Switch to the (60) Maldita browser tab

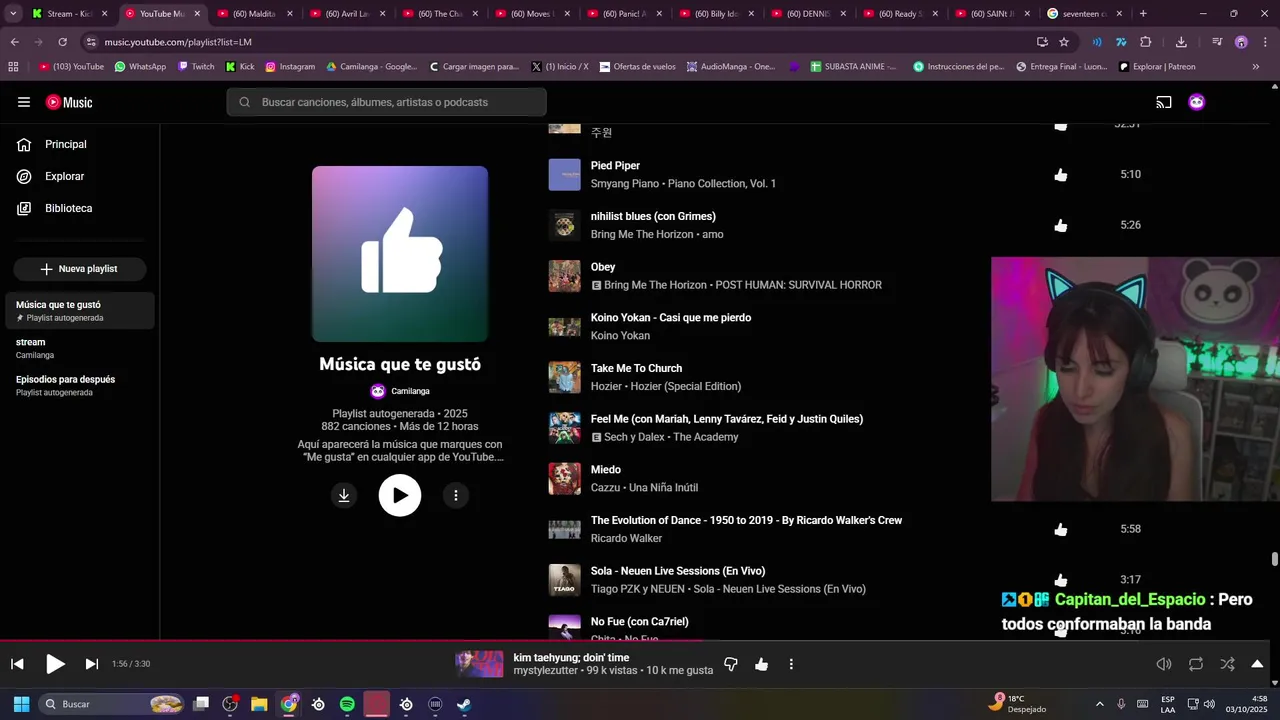coord(254,14)
